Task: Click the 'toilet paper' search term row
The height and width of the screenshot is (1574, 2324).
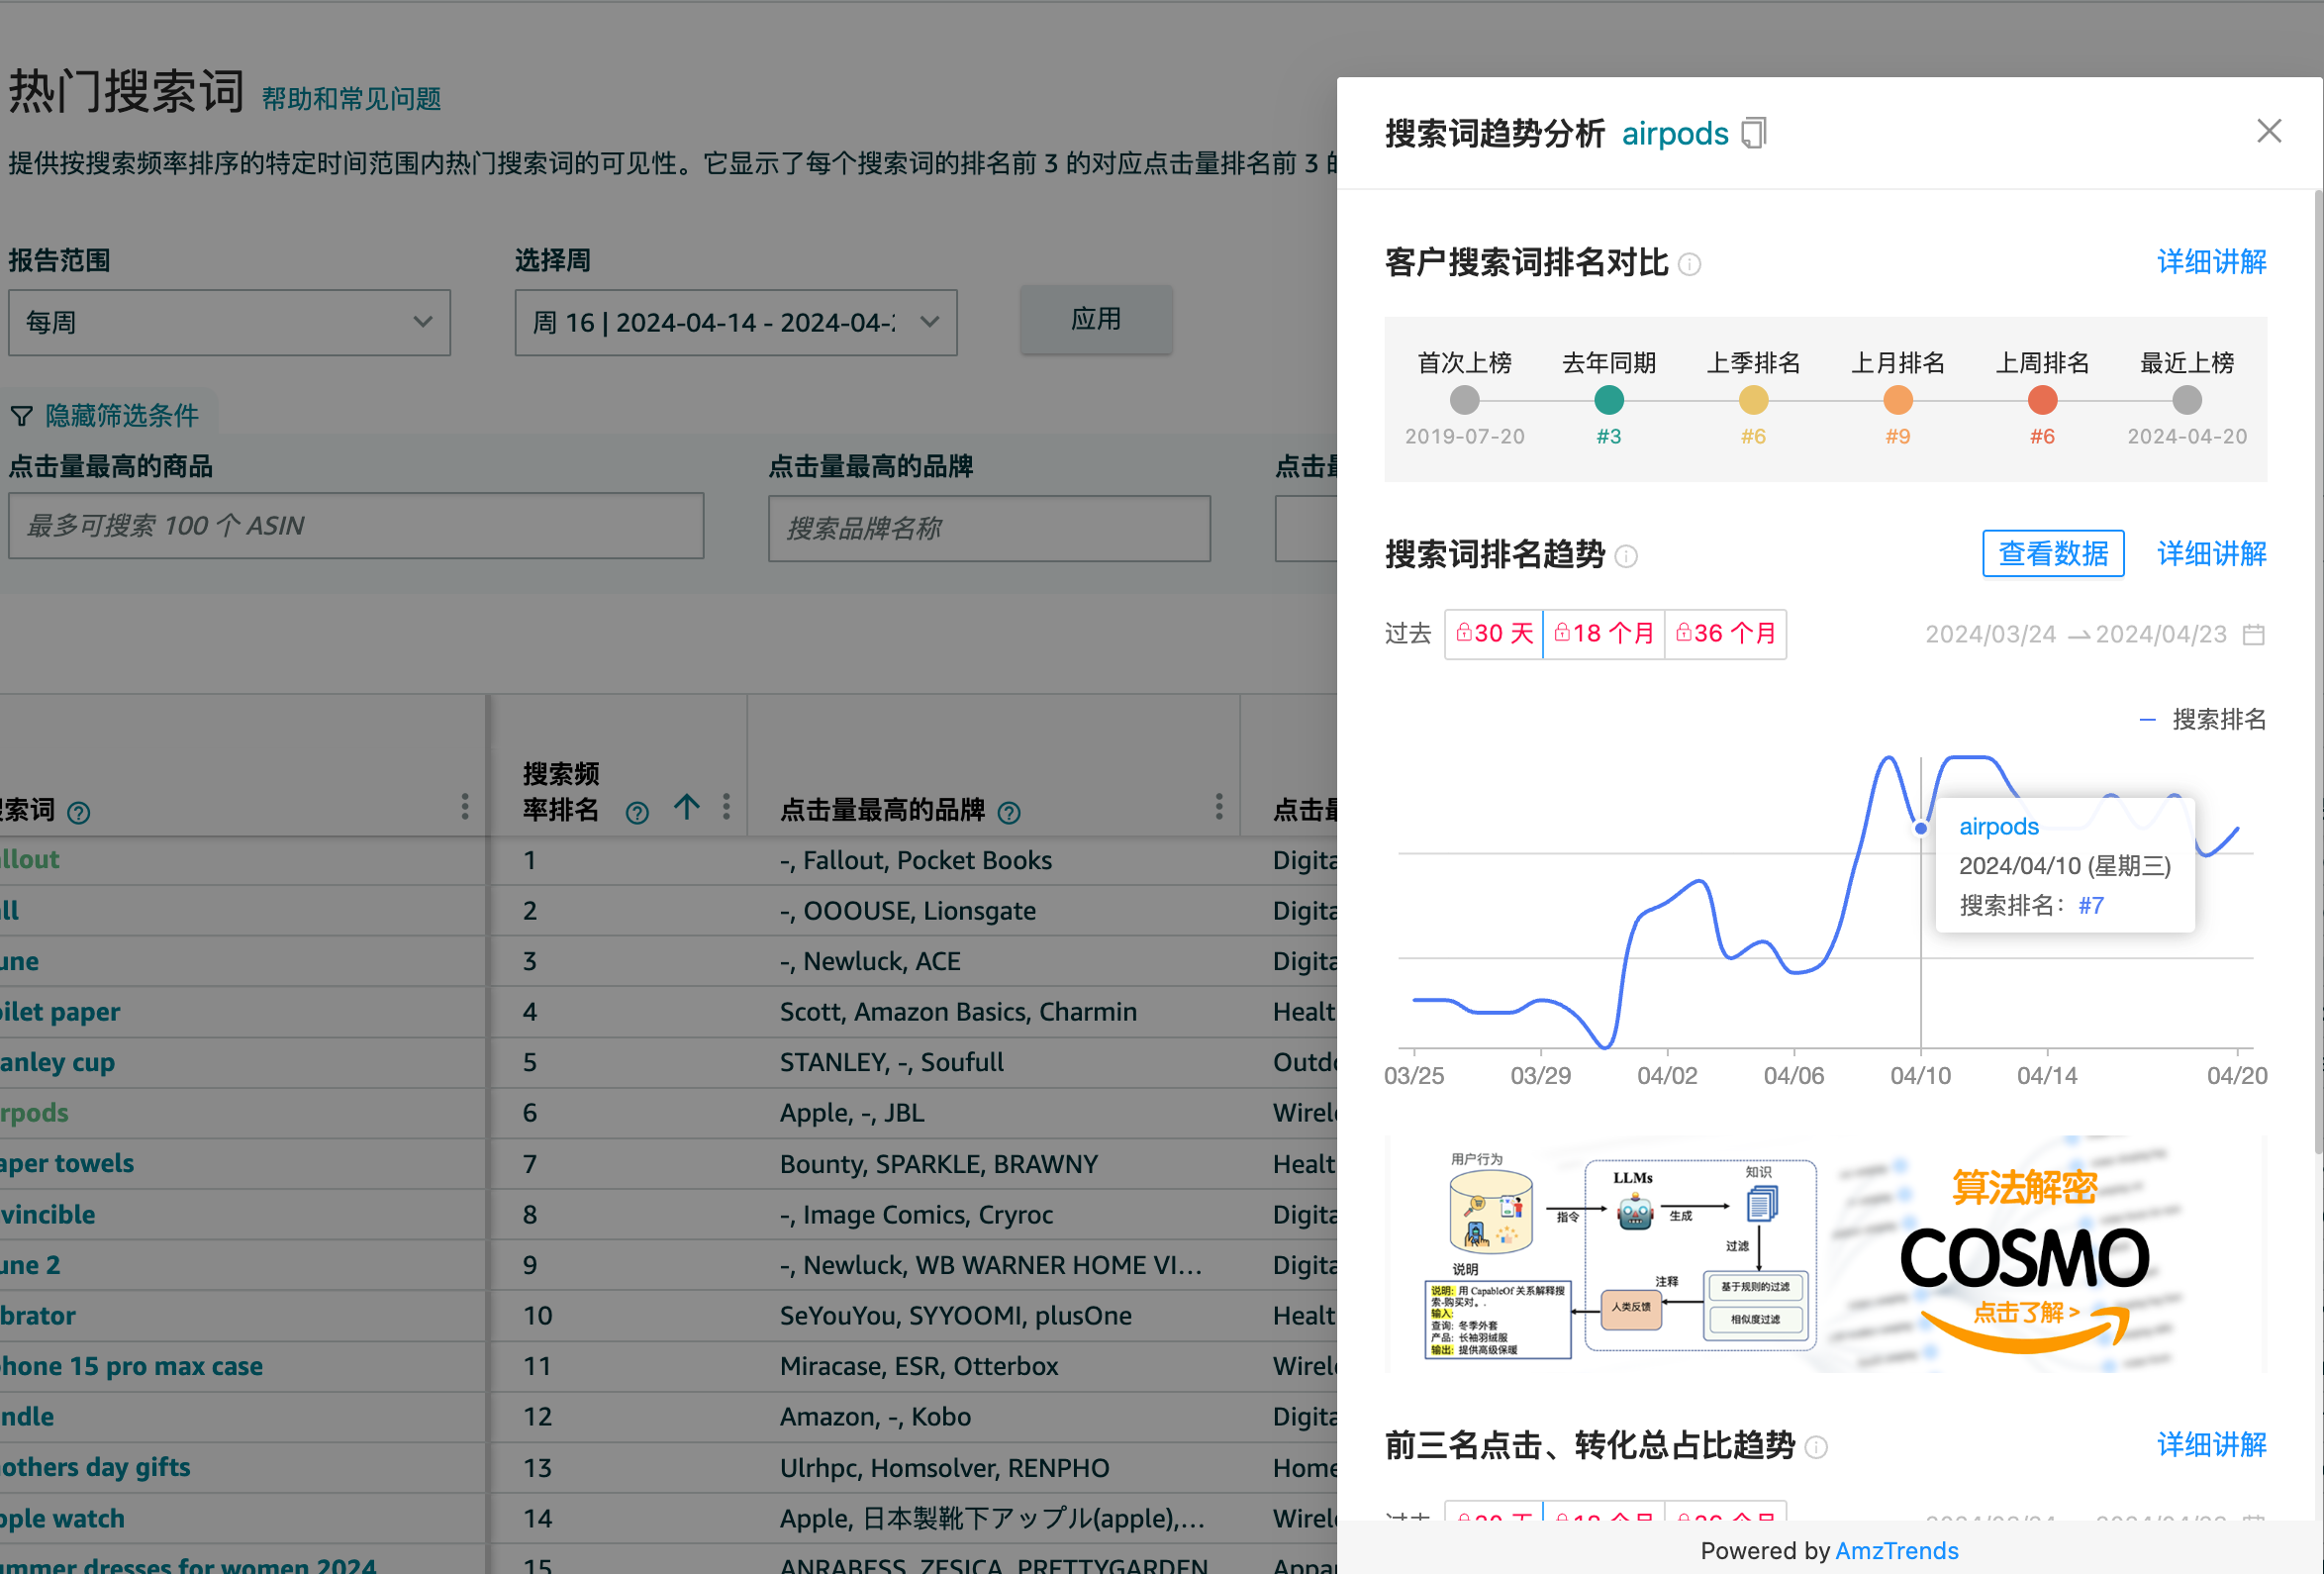Action: (x=60, y=1012)
